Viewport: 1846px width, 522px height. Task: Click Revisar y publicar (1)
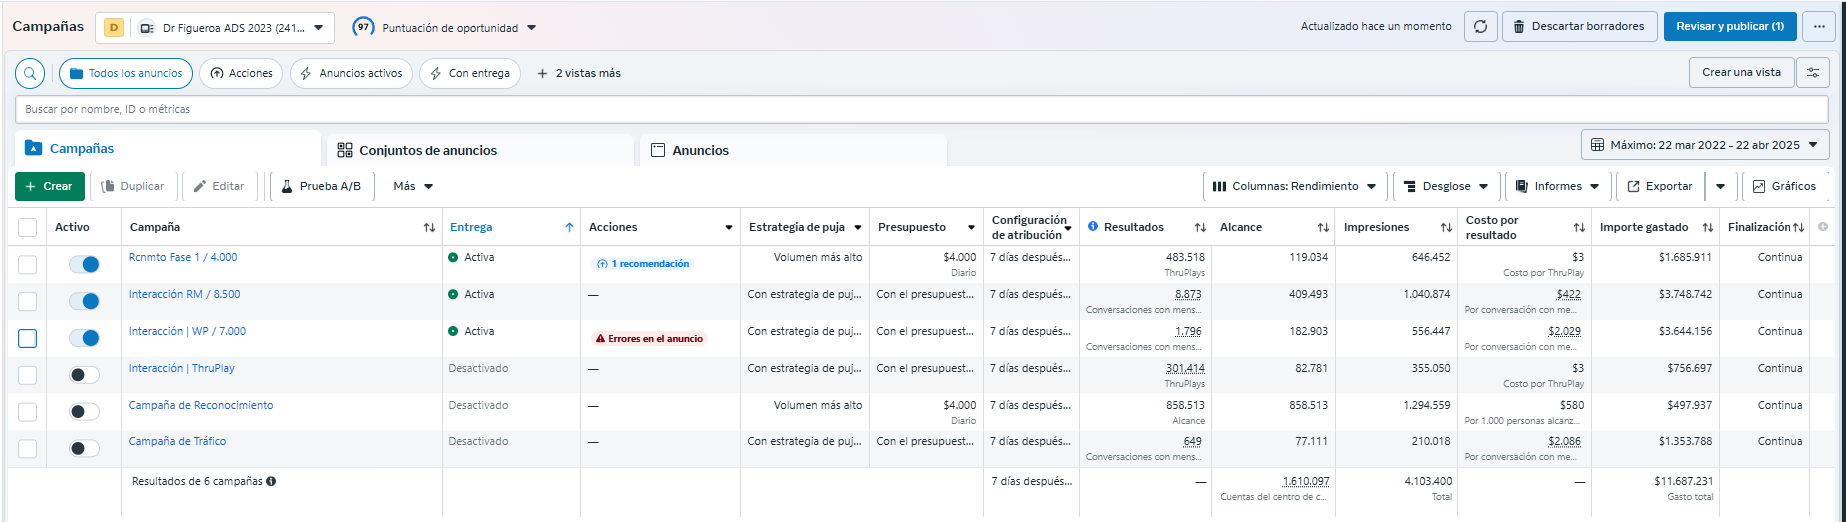[x=1730, y=26]
